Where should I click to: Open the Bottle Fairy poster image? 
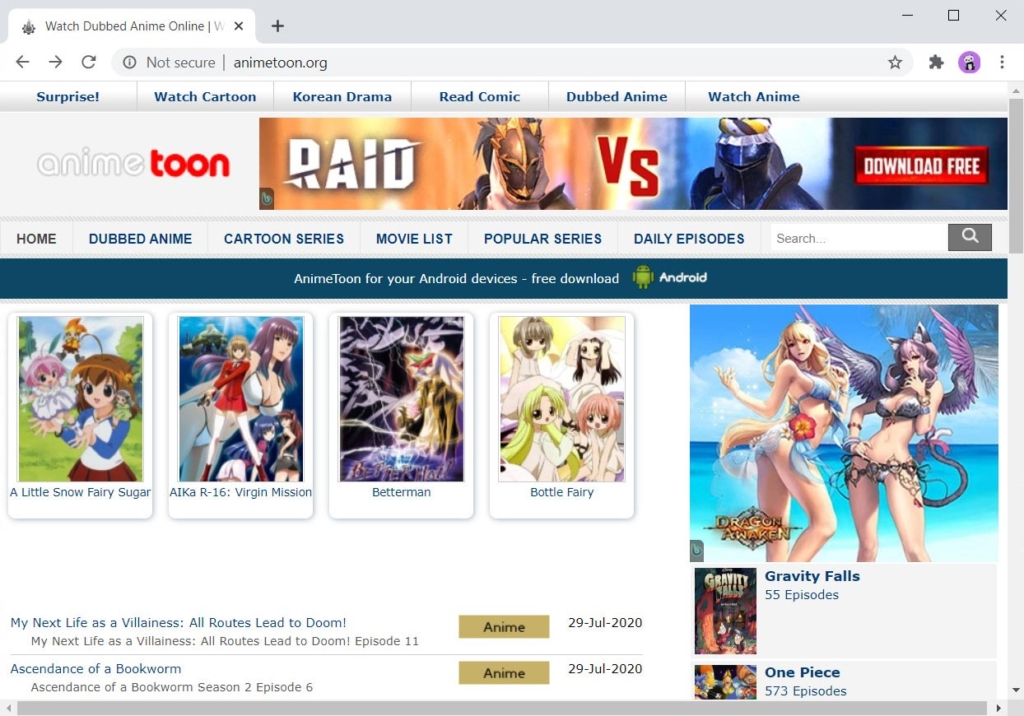562,399
